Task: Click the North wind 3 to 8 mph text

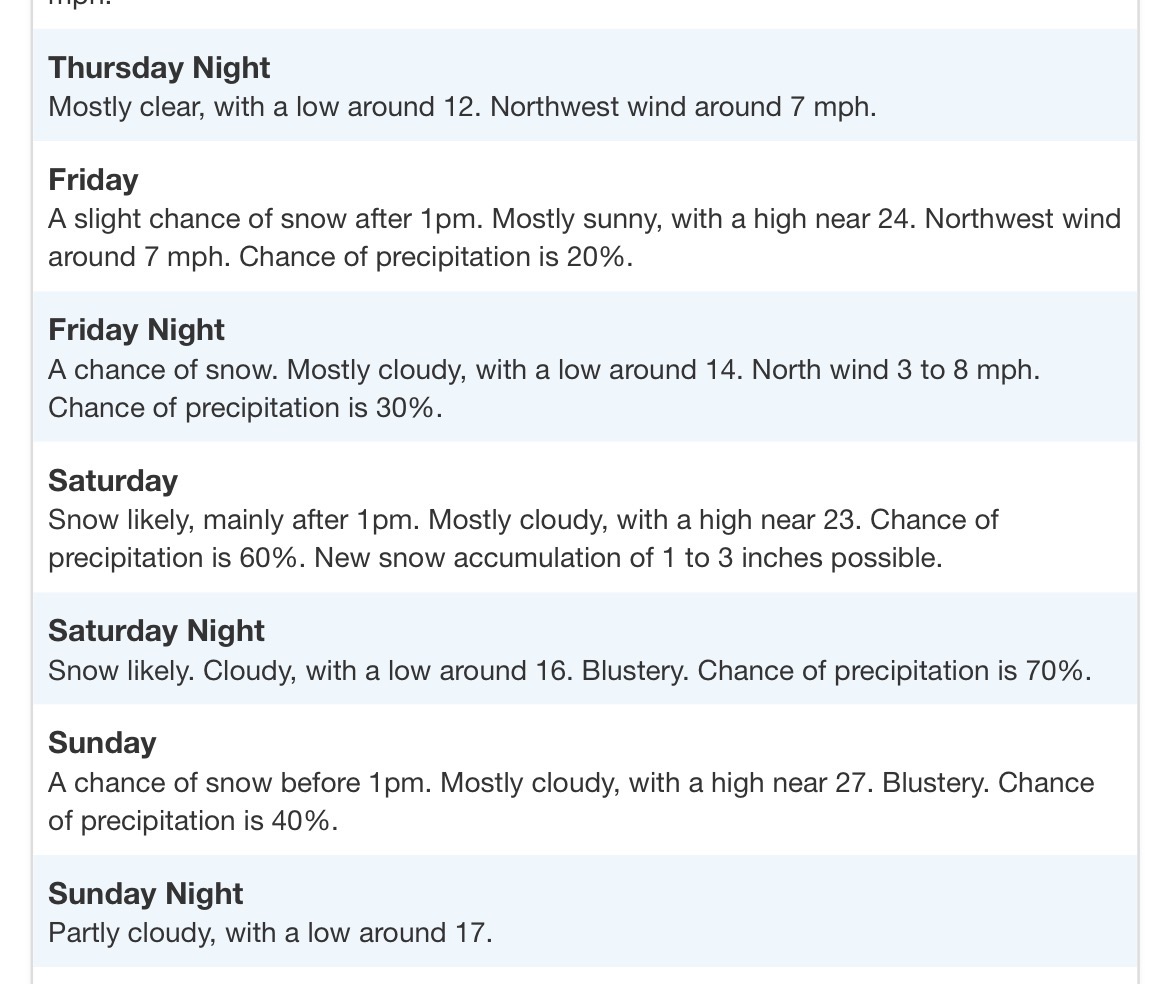Action: [x=895, y=370]
